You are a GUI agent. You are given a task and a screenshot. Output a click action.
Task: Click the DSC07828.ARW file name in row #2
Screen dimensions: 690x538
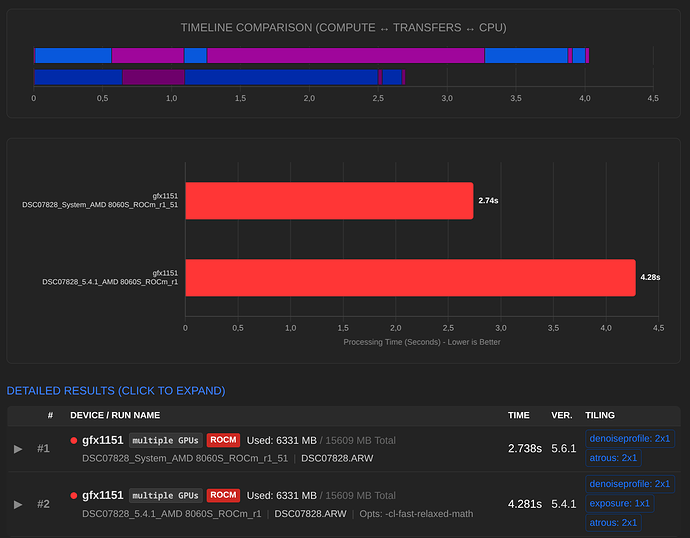(310, 514)
